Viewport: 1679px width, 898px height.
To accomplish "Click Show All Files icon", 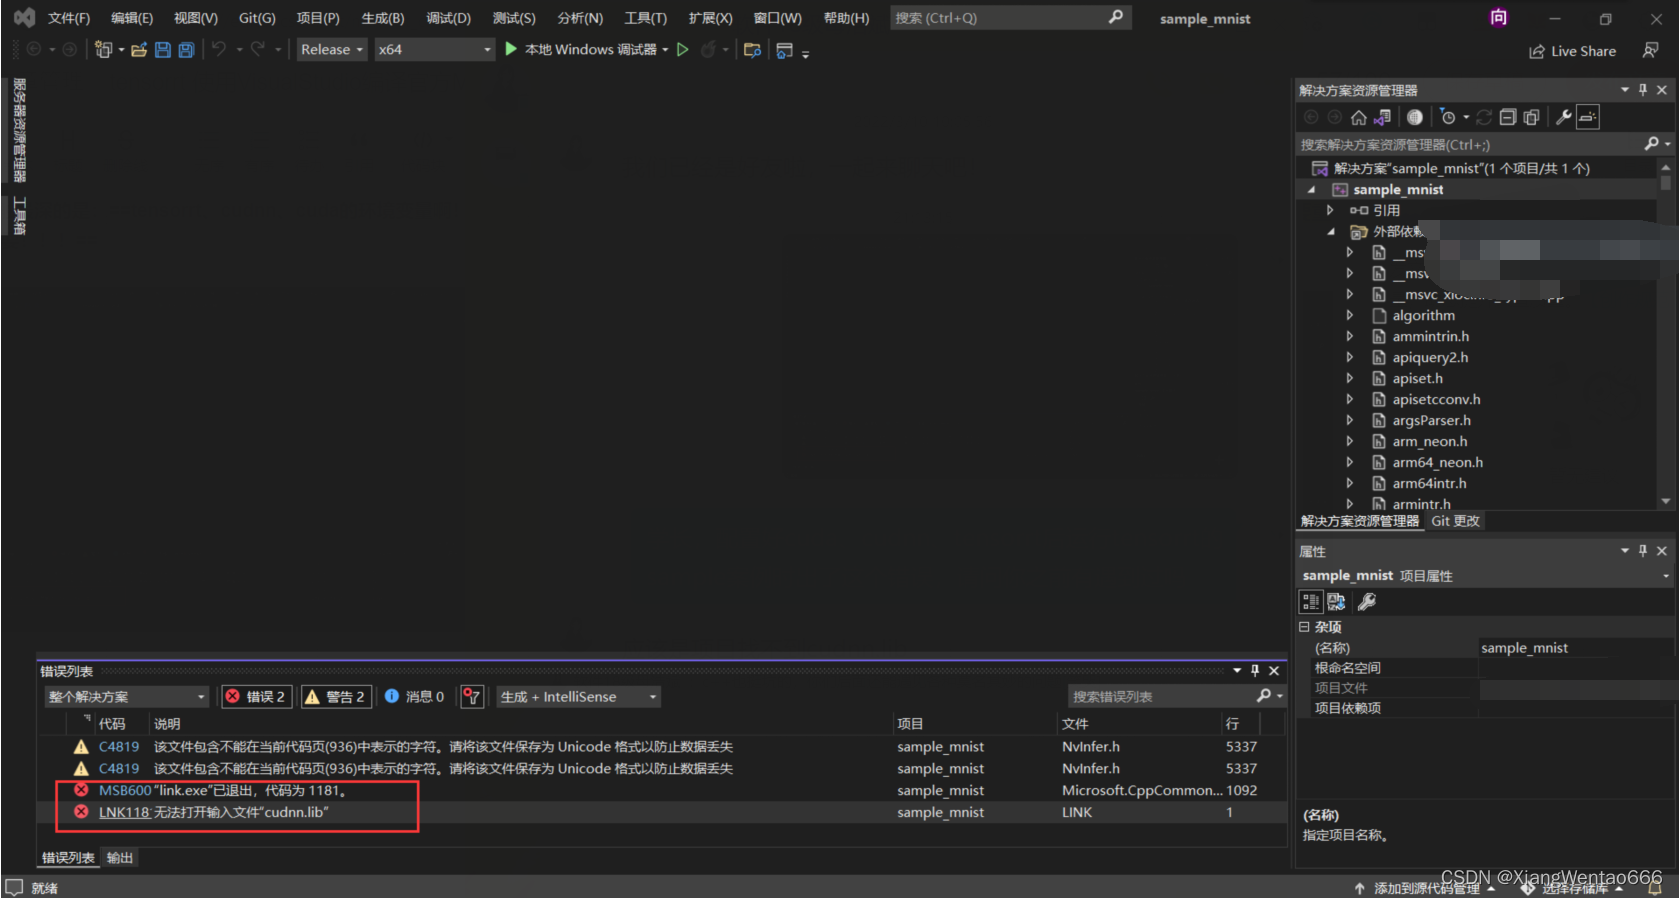I will click(1531, 117).
